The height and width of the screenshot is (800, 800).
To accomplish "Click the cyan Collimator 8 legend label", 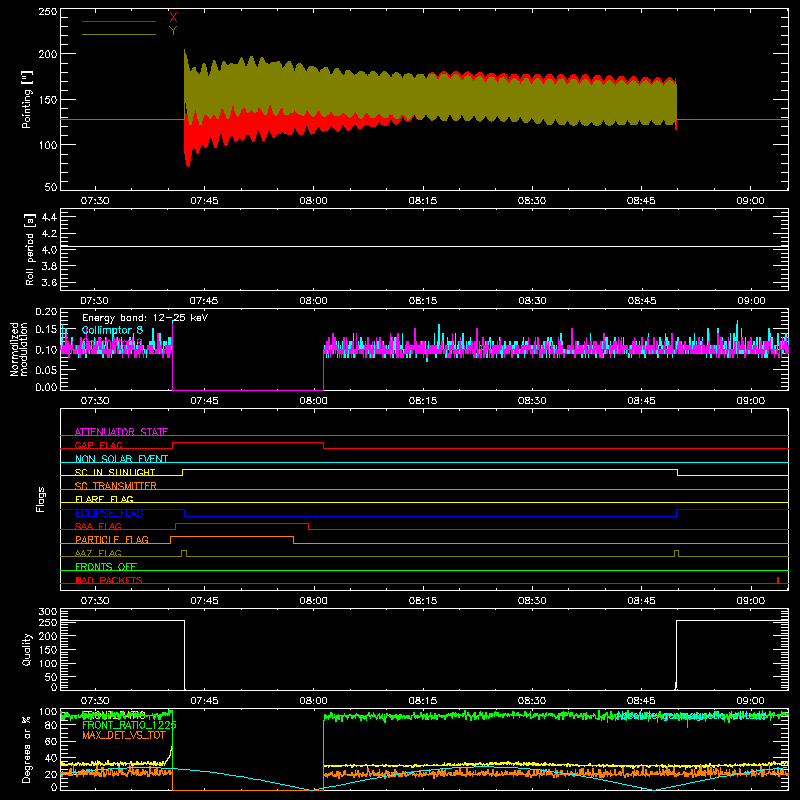I will pyautogui.click(x=112, y=330).
